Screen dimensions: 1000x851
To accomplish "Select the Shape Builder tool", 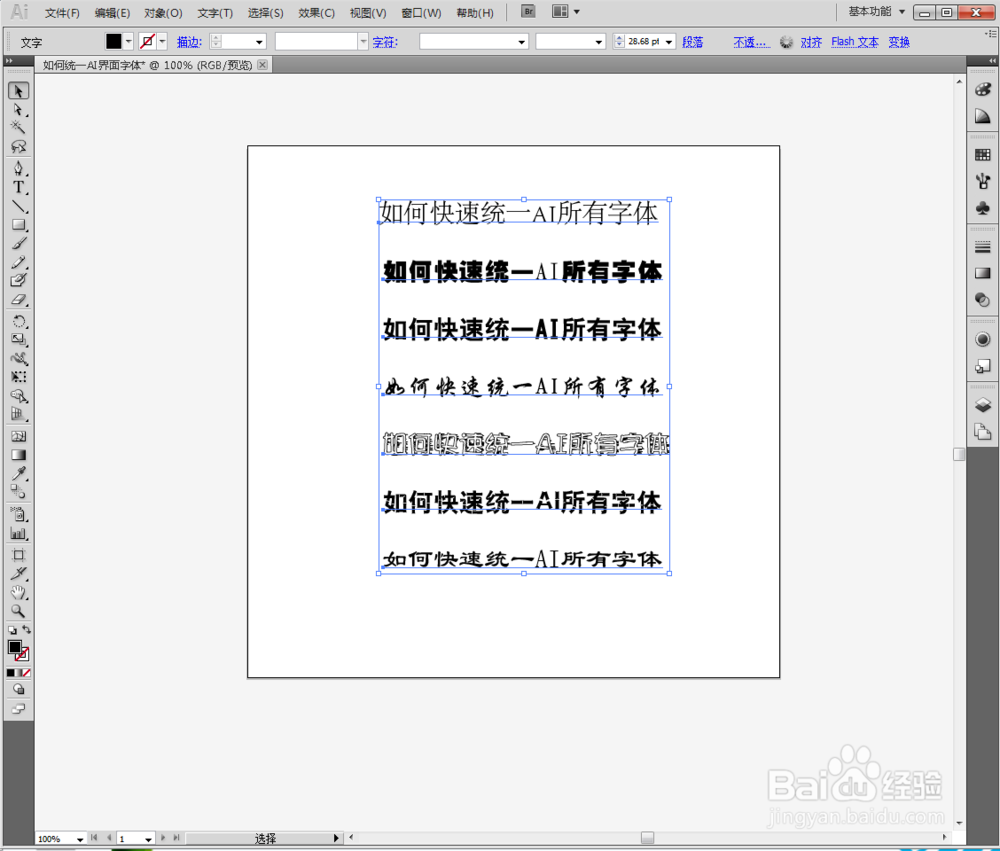I will pyautogui.click(x=18, y=396).
